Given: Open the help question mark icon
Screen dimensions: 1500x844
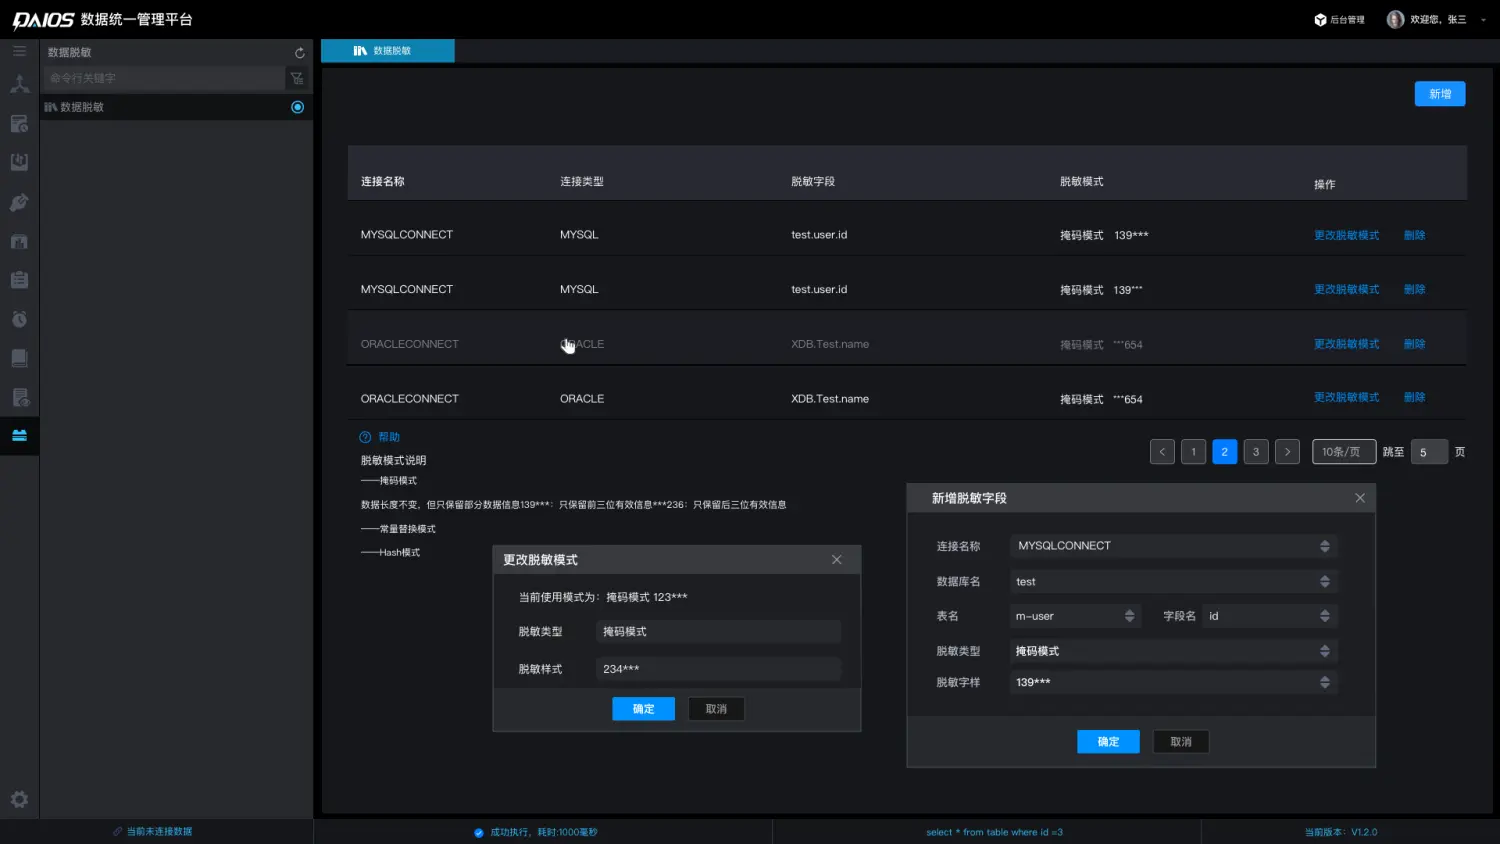Looking at the screenshot, I should (365, 437).
